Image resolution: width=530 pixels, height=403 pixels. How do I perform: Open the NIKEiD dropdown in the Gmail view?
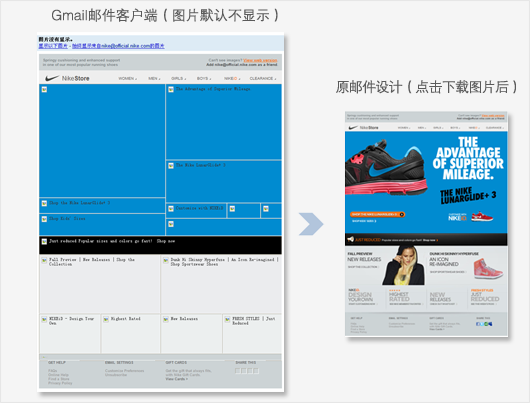232,78
